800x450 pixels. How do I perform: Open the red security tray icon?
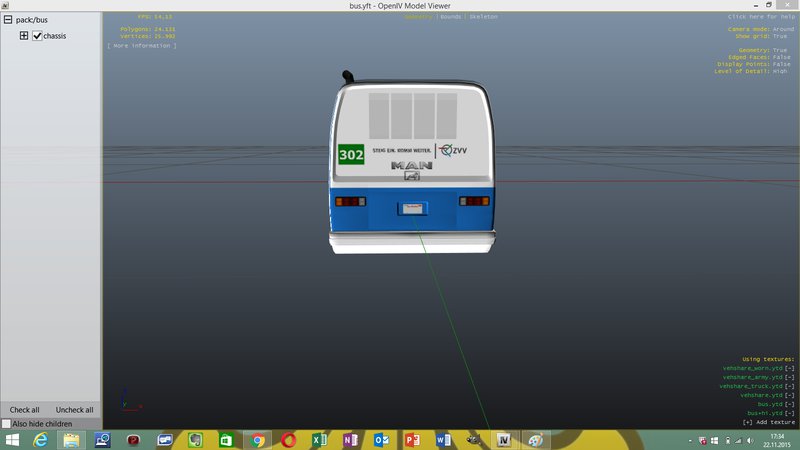[x=703, y=440]
